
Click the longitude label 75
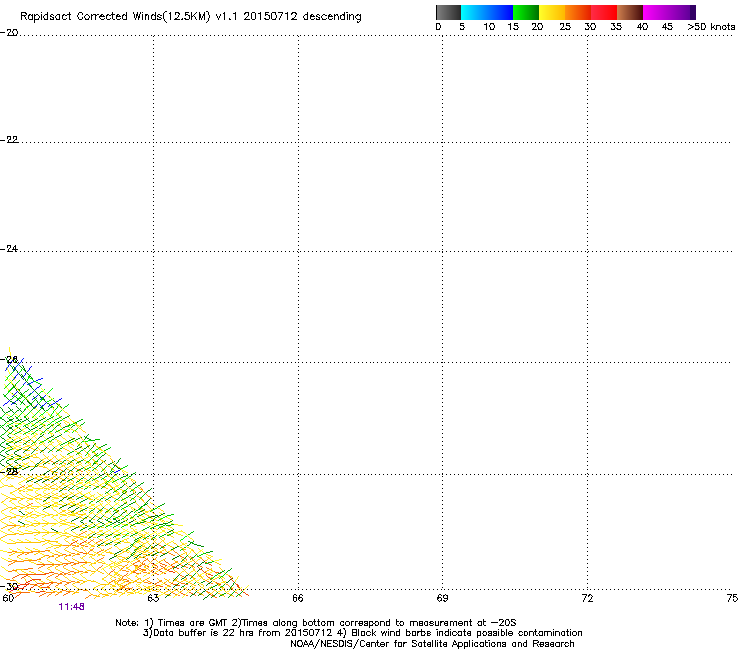coord(732,599)
